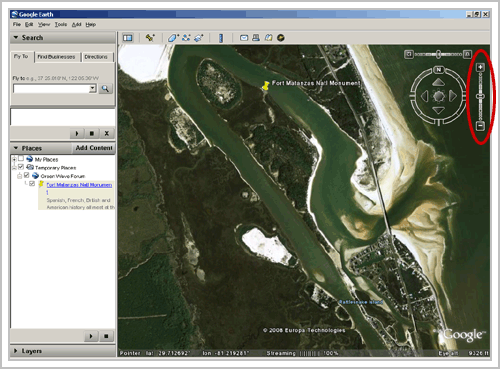The image size is (500, 369).
Task: Select the Add Image Overlay tool
Action: (199, 38)
